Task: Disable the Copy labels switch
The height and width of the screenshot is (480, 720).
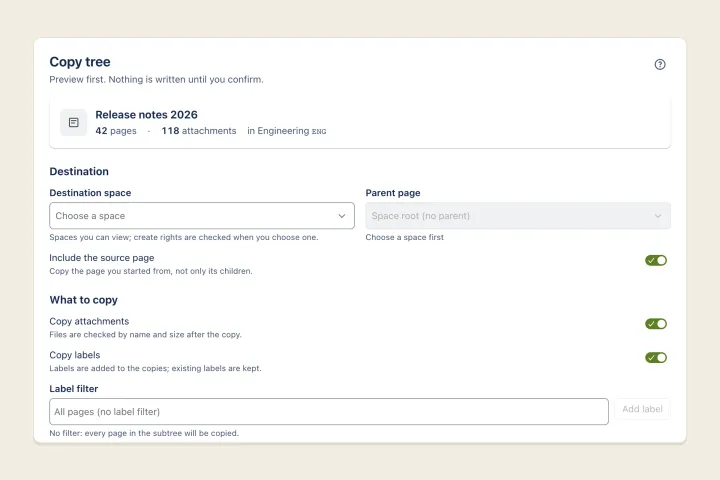Action: (x=656, y=357)
